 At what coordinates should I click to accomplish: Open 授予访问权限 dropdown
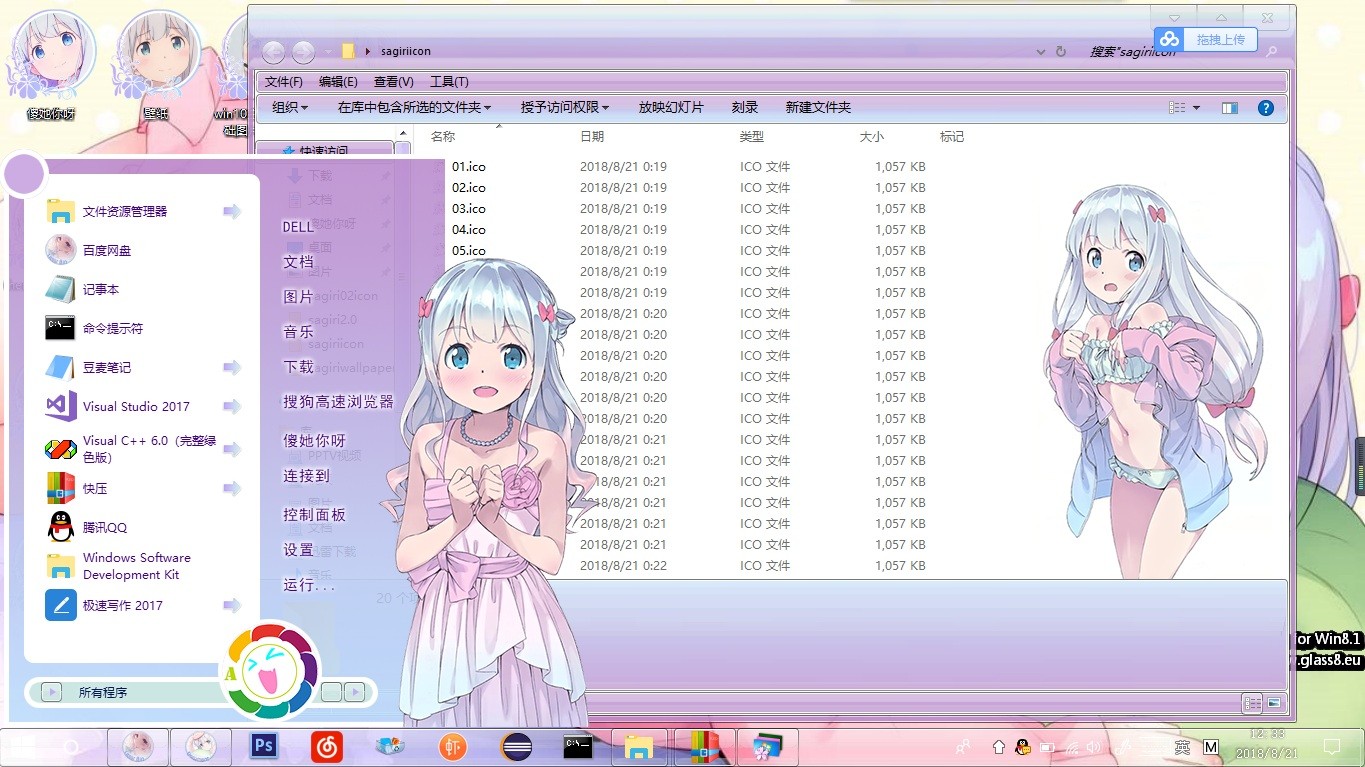point(565,107)
